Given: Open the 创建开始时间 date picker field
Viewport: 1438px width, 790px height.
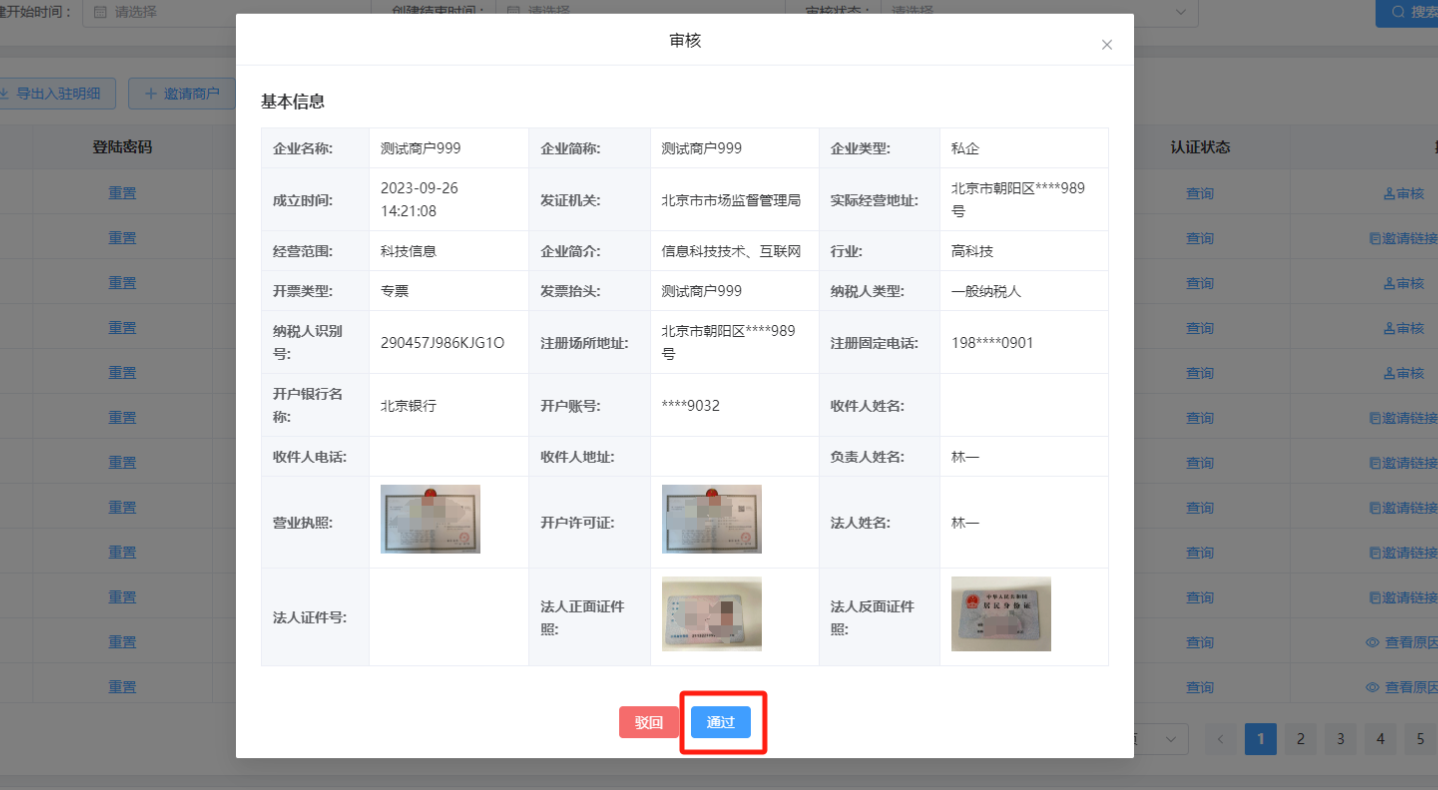Looking at the screenshot, I should click(x=150, y=13).
